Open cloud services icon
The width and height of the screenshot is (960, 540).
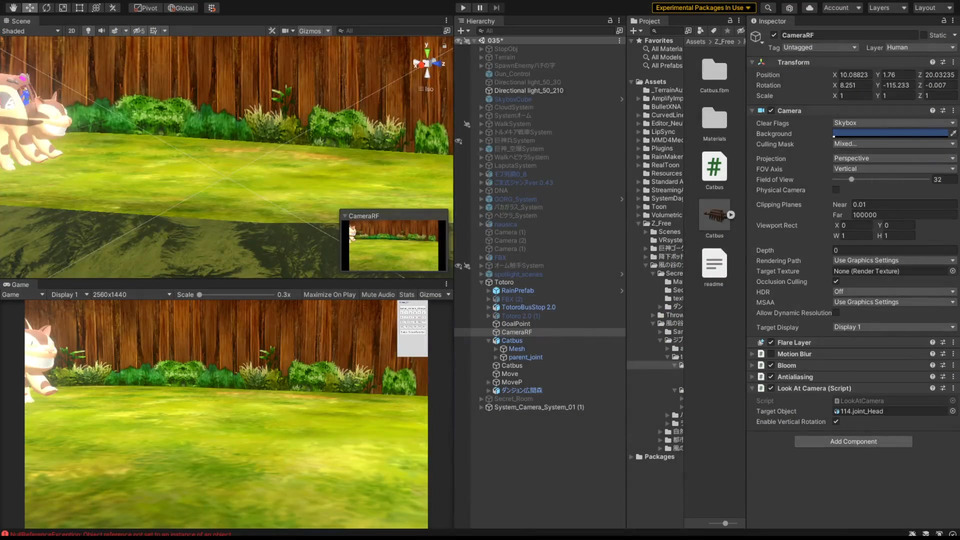(809, 8)
